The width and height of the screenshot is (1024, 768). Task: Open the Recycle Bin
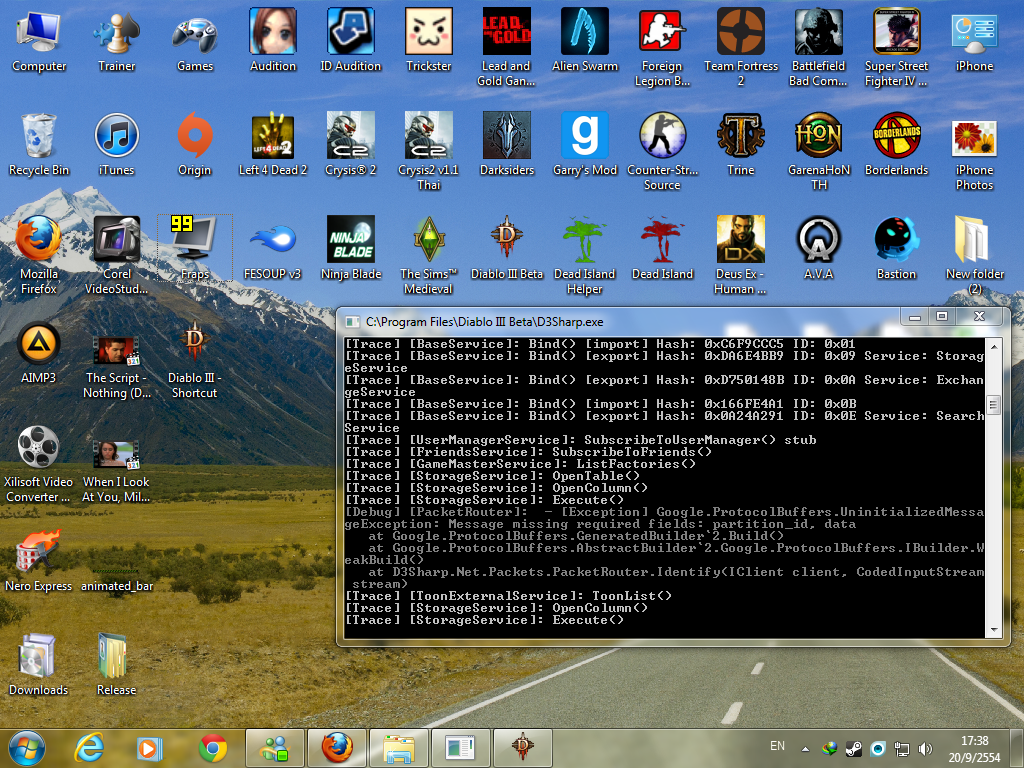pos(39,144)
